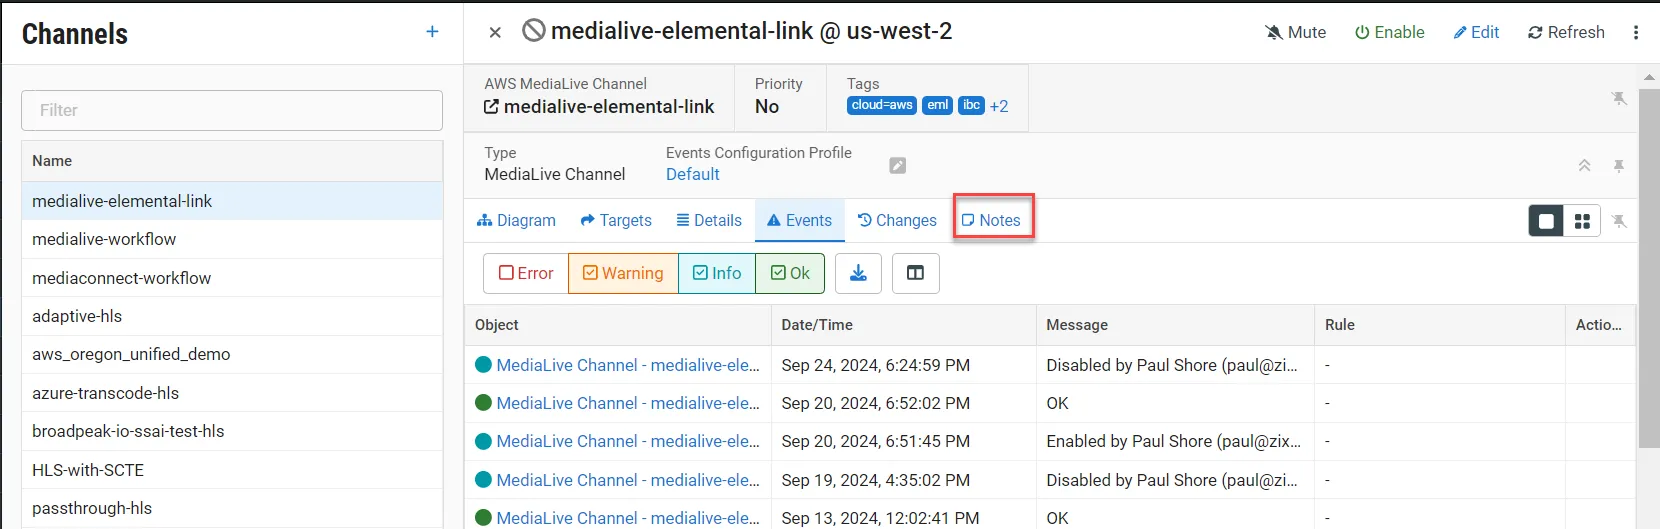Sort events by Object column
1660x529 pixels.
[618, 325]
